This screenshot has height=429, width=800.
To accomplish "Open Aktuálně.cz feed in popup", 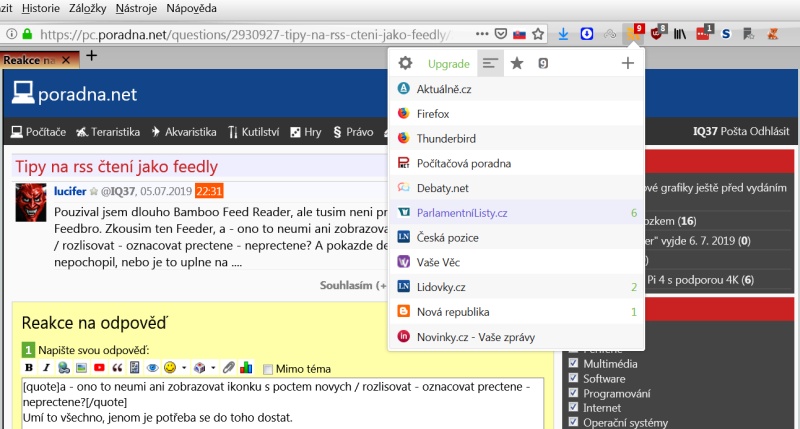I will pos(516,89).
